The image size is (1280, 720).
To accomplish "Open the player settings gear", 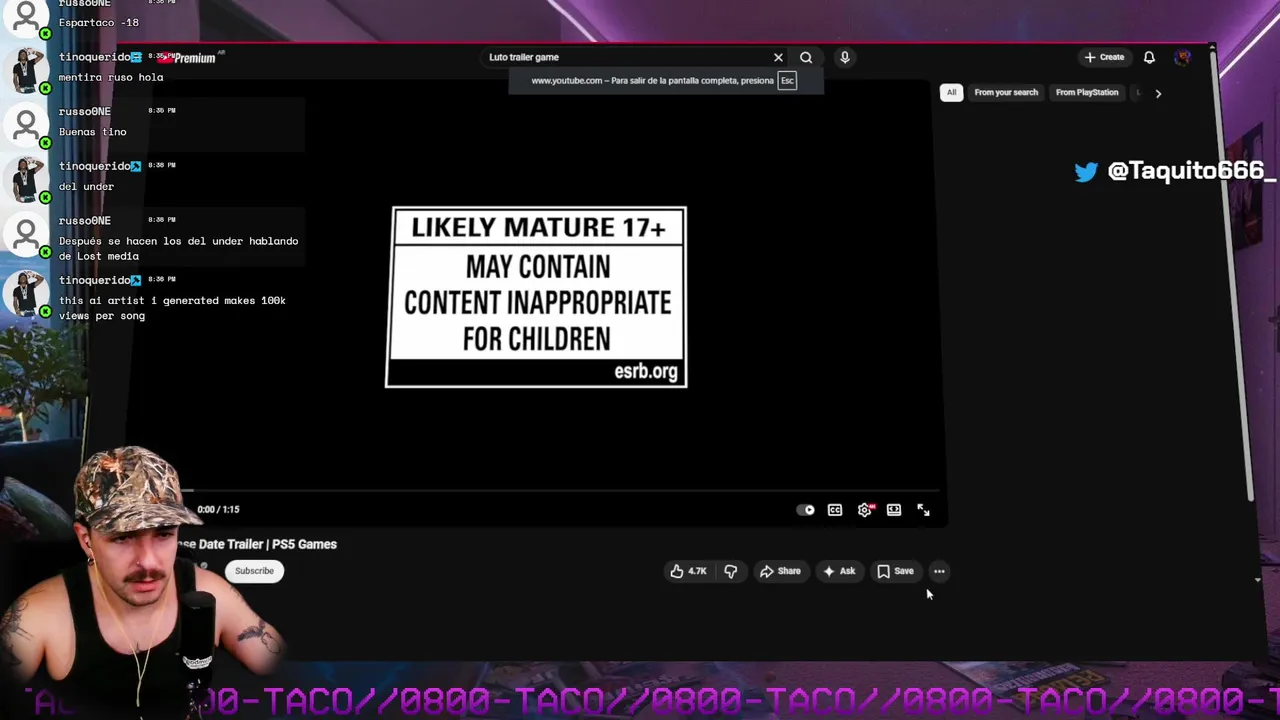I will (x=865, y=510).
